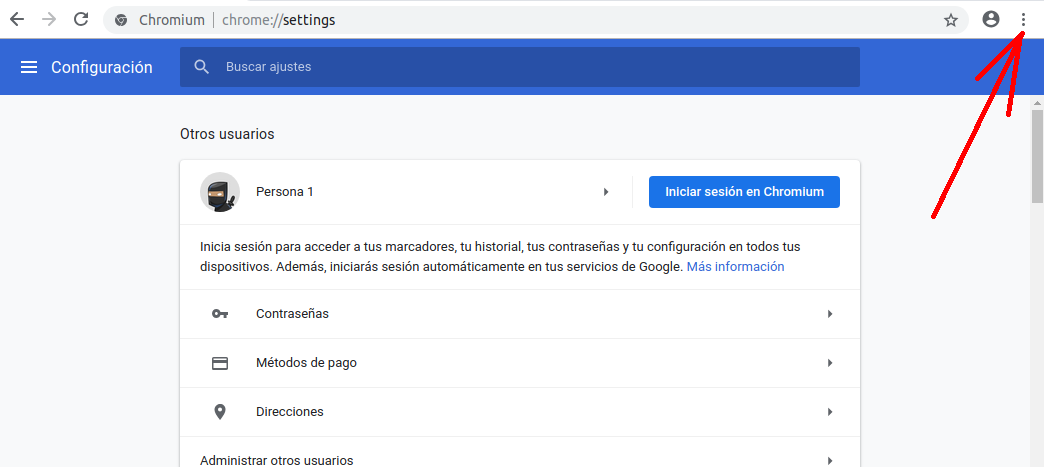
Task: Open the profile account icon
Action: tap(991, 20)
